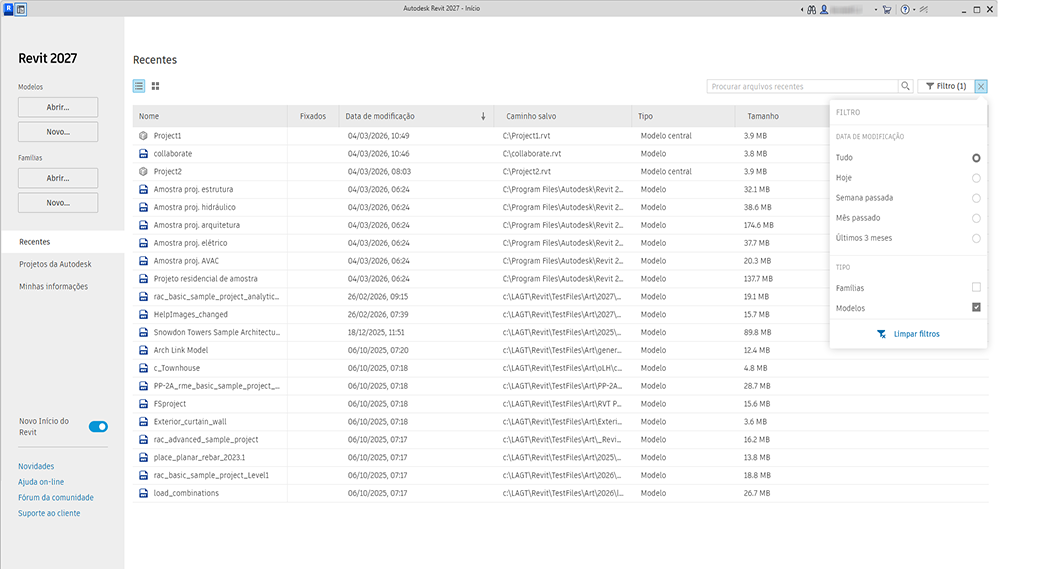Switch to list view of recent files

(139, 86)
